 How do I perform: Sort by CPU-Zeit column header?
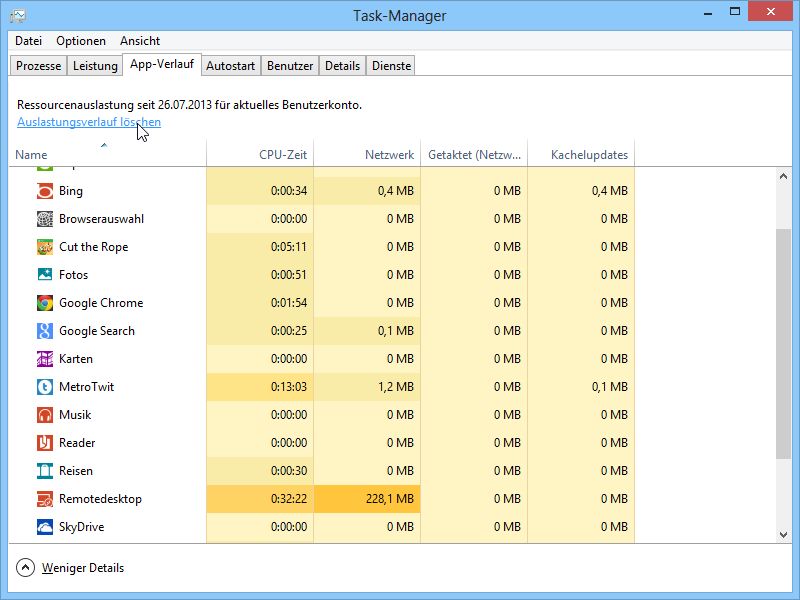[x=260, y=154]
